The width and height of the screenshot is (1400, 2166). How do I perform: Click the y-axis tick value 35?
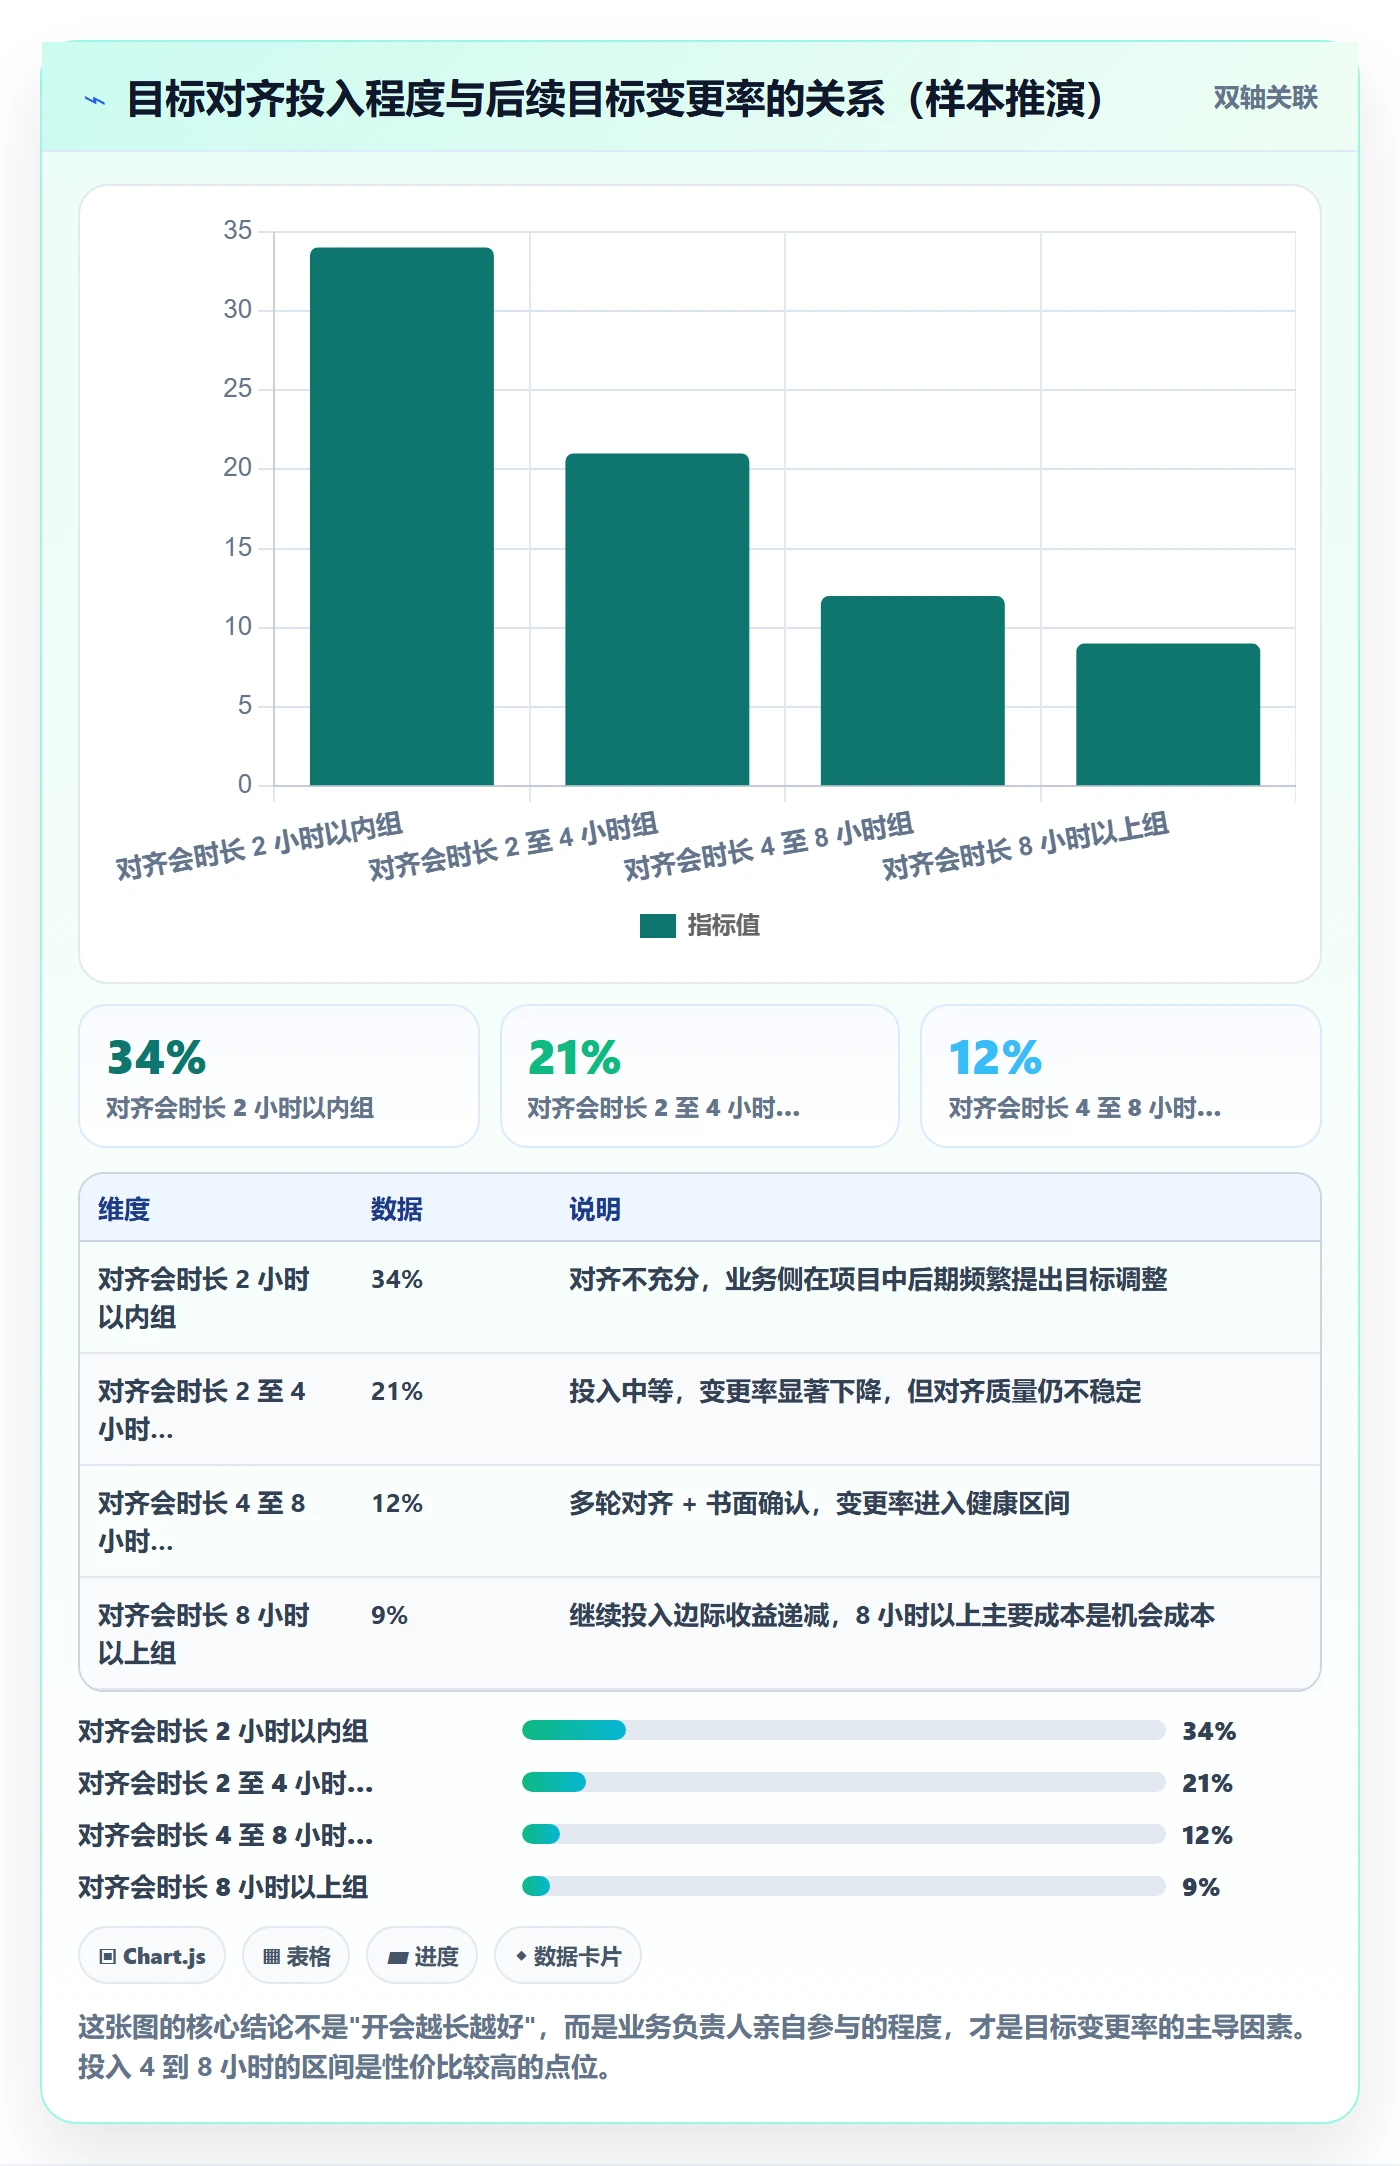[238, 230]
